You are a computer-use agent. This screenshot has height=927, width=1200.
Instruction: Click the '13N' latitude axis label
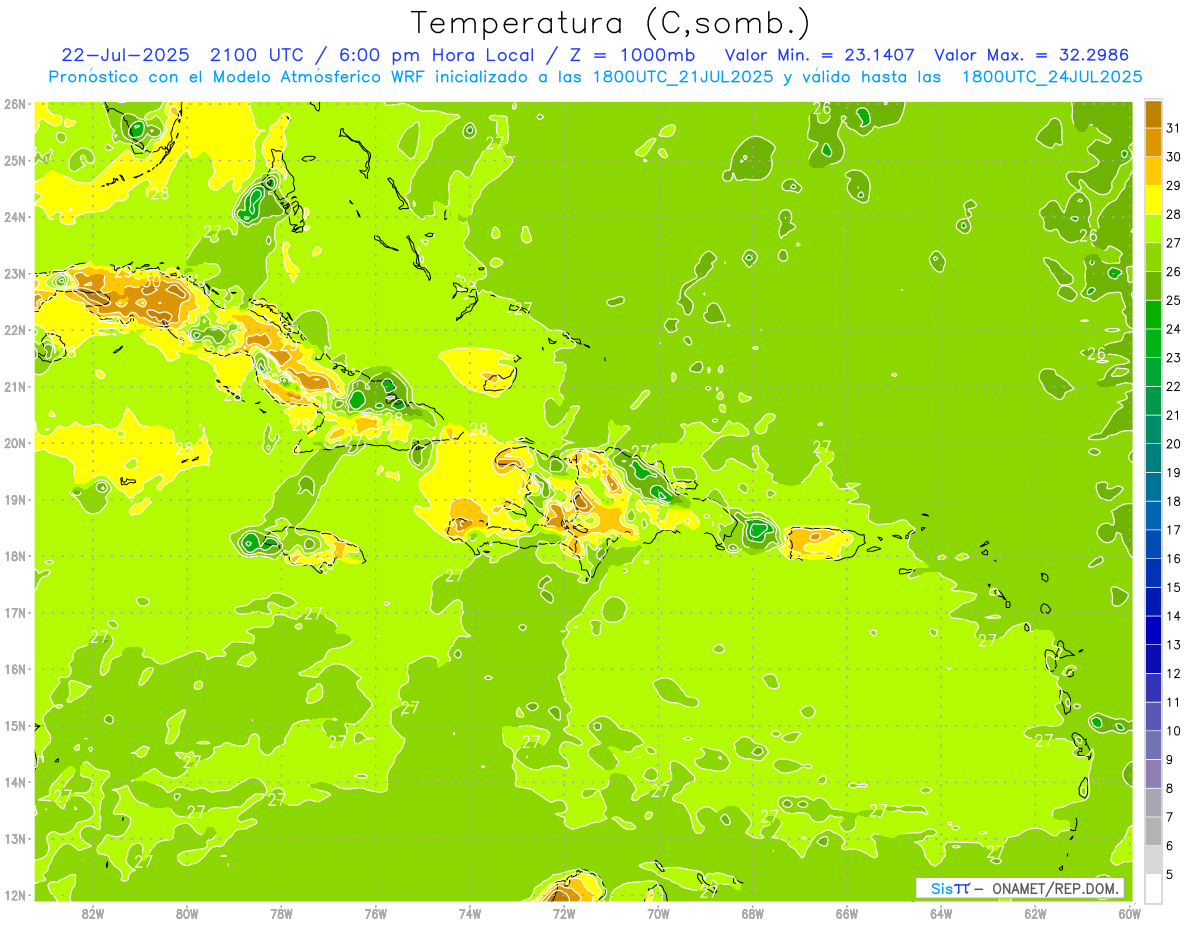point(15,838)
